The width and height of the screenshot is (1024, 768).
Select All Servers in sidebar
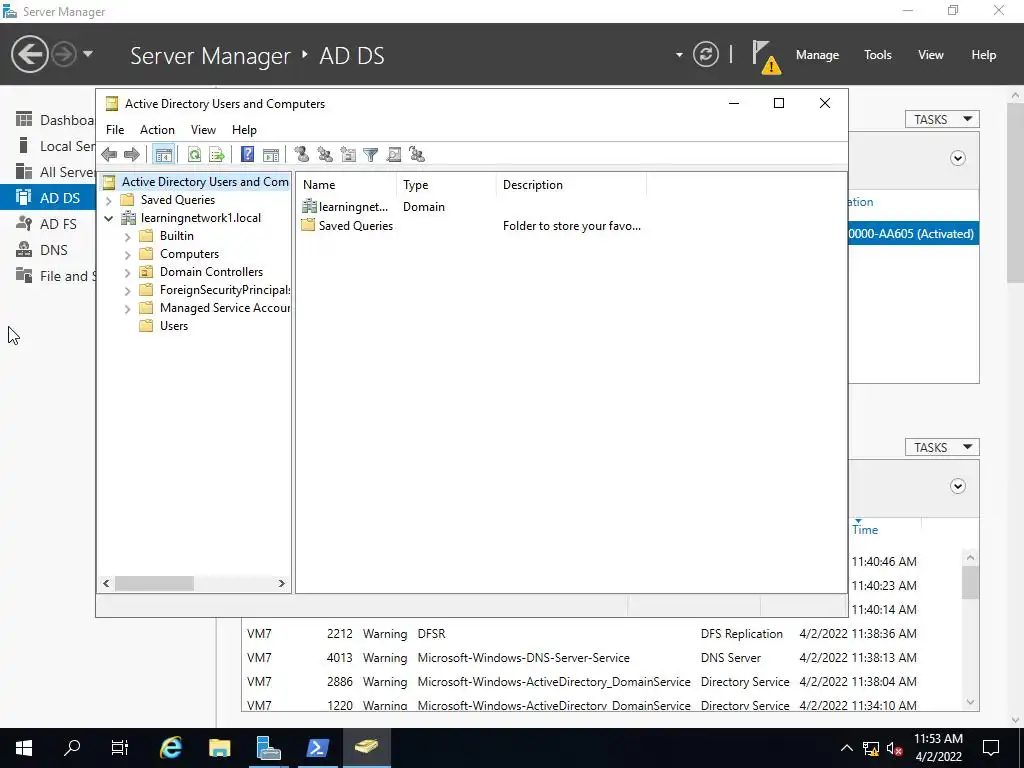point(56,172)
